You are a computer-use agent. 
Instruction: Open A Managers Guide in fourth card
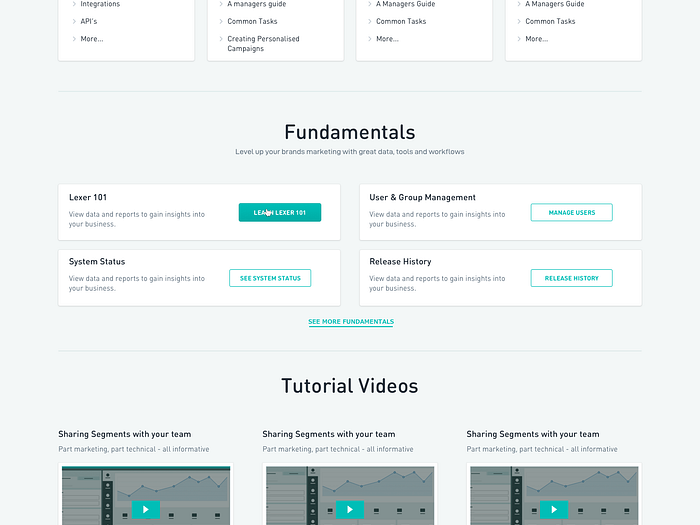click(554, 4)
